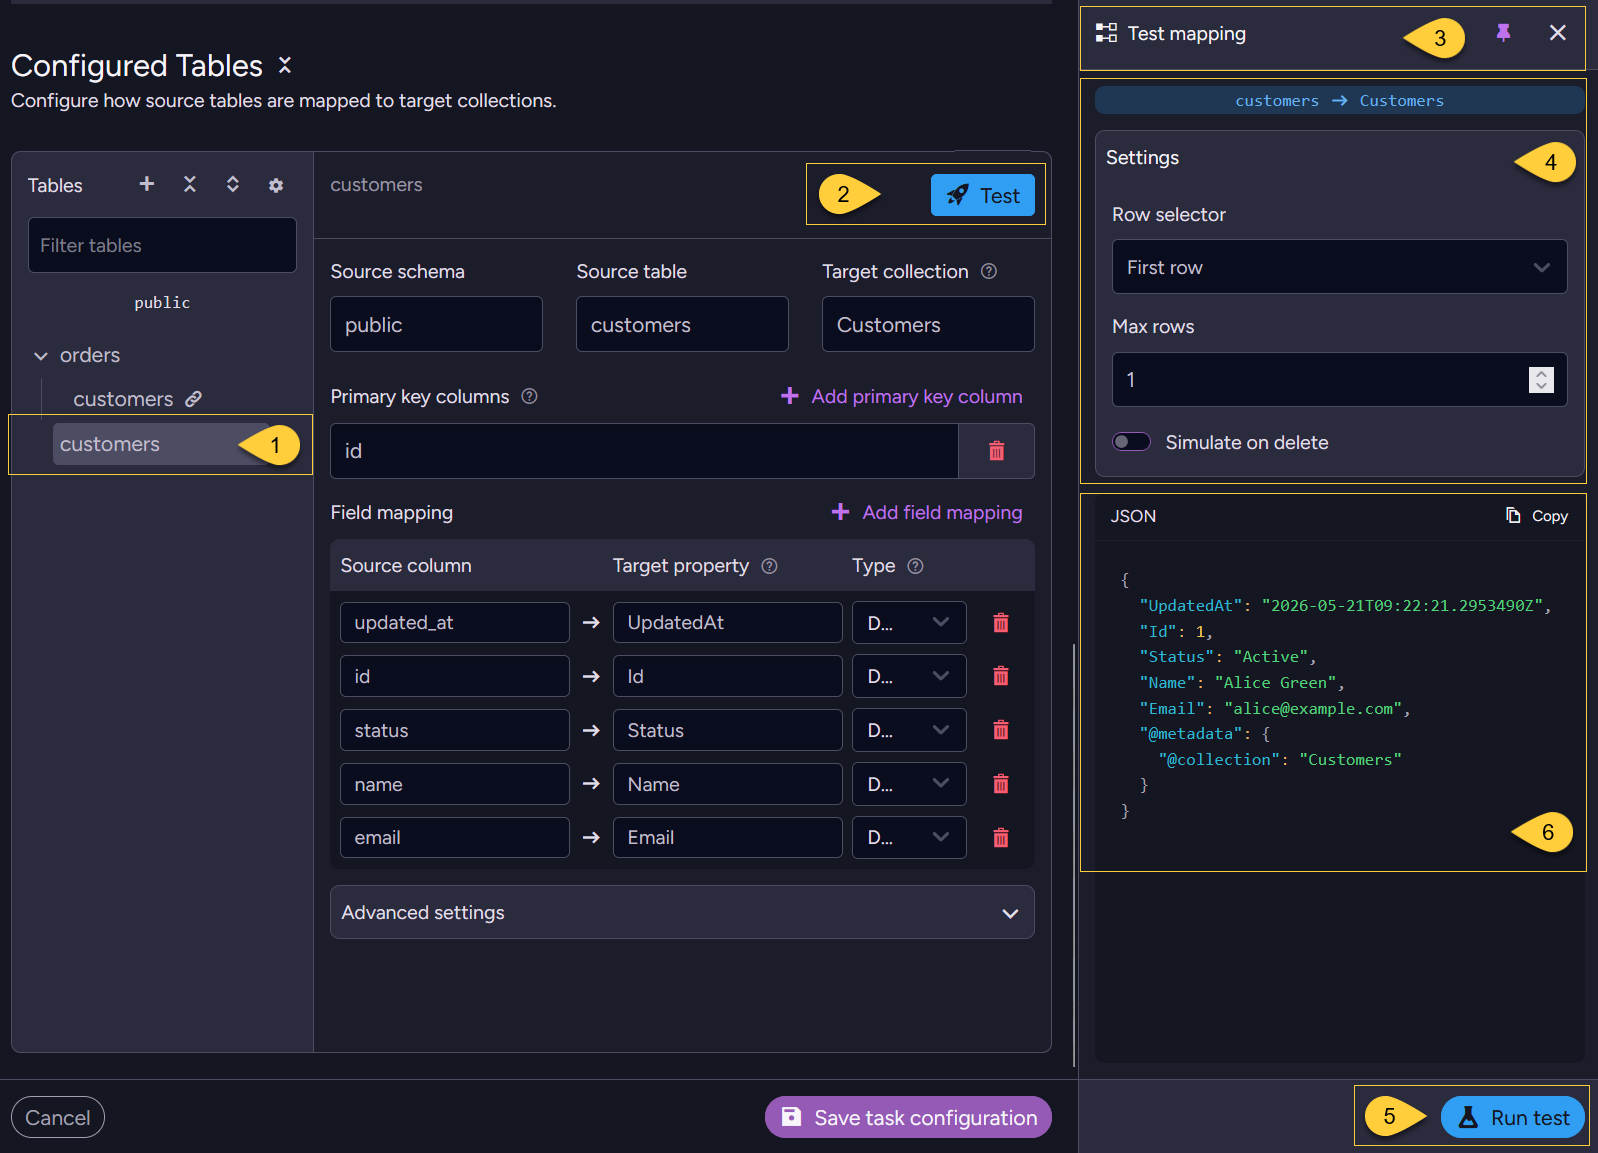Collapse the orders tree node
This screenshot has width=1598, height=1153.
(x=41, y=356)
